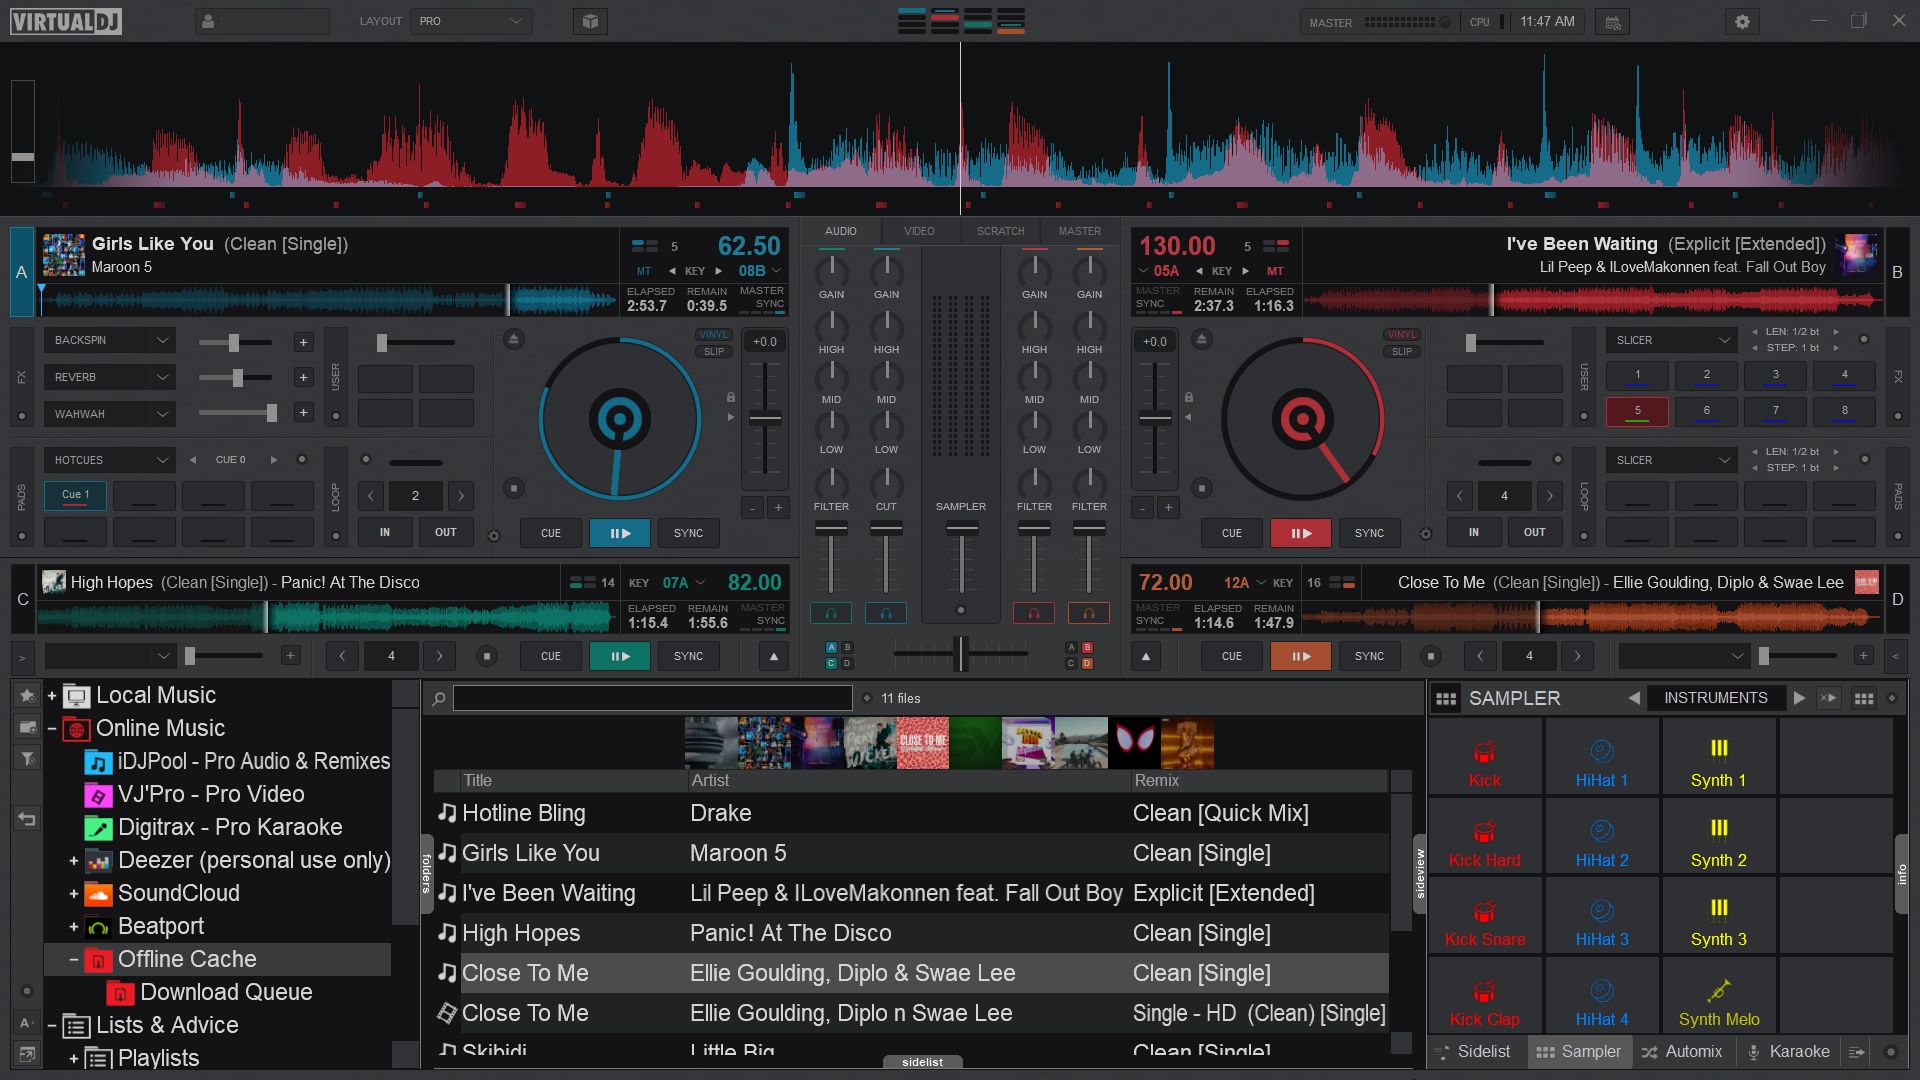Click the crossfader slider
This screenshot has width=1920, height=1080.
coord(960,654)
